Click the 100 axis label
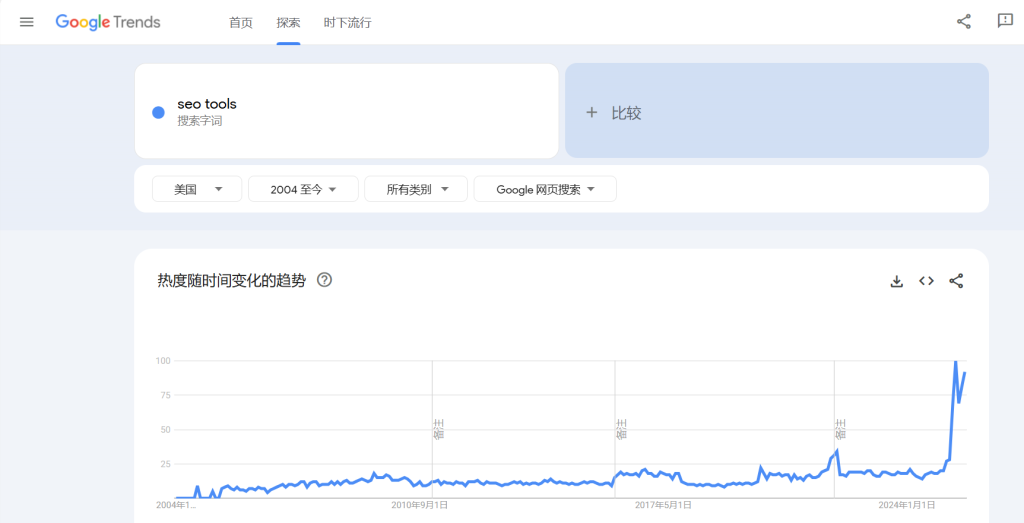This screenshot has width=1024, height=523. tap(163, 360)
